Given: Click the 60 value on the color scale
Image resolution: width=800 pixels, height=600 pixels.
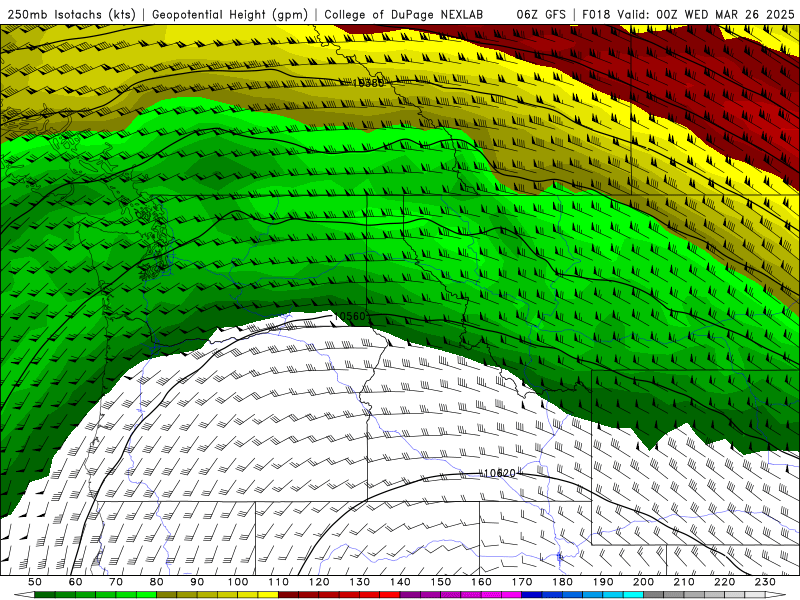Looking at the screenshot, I should [x=75, y=582].
